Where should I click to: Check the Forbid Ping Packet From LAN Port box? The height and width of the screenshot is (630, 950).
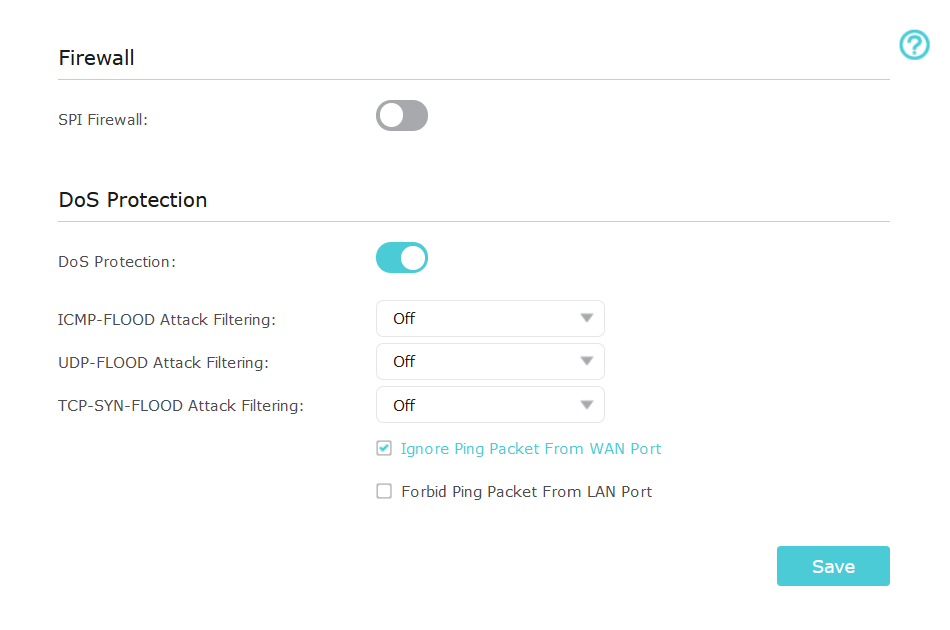[384, 492]
